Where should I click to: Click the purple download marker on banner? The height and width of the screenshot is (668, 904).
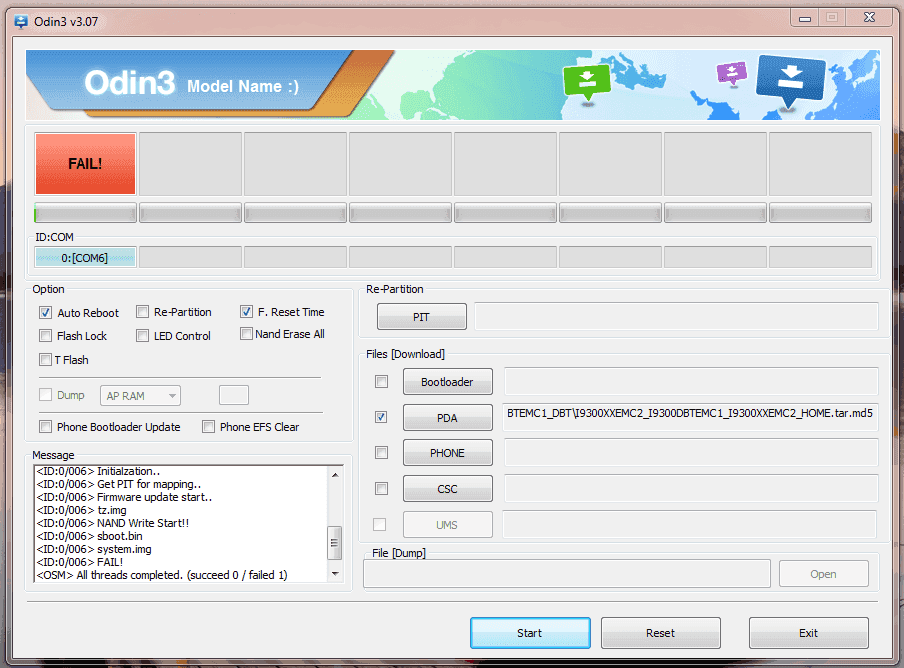tap(732, 73)
